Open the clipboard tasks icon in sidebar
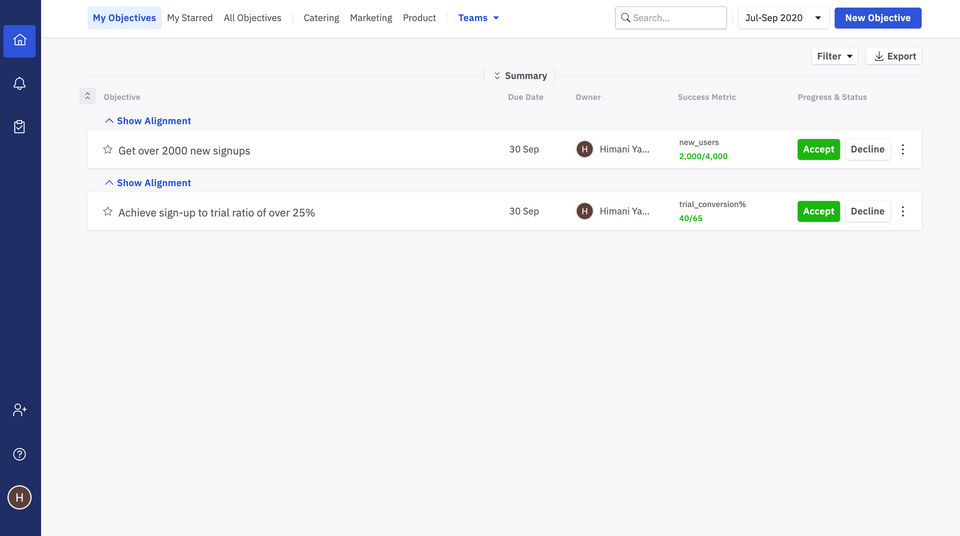The image size is (960, 536). [x=20, y=127]
